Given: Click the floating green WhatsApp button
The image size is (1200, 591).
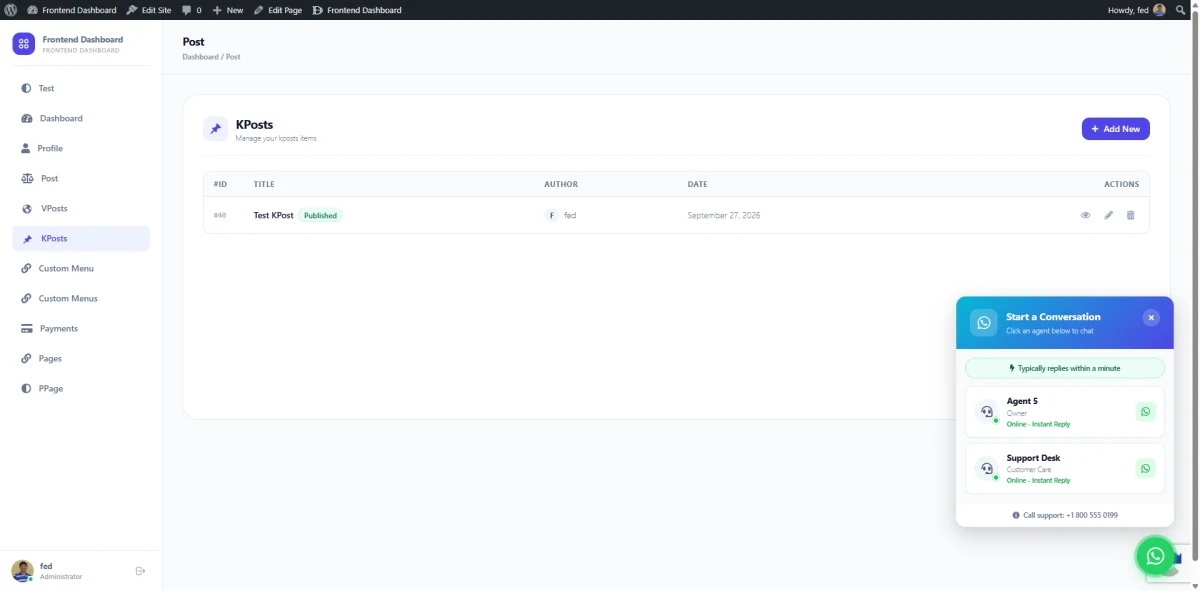Looking at the screenshot, I should [x=1156, y=556].
